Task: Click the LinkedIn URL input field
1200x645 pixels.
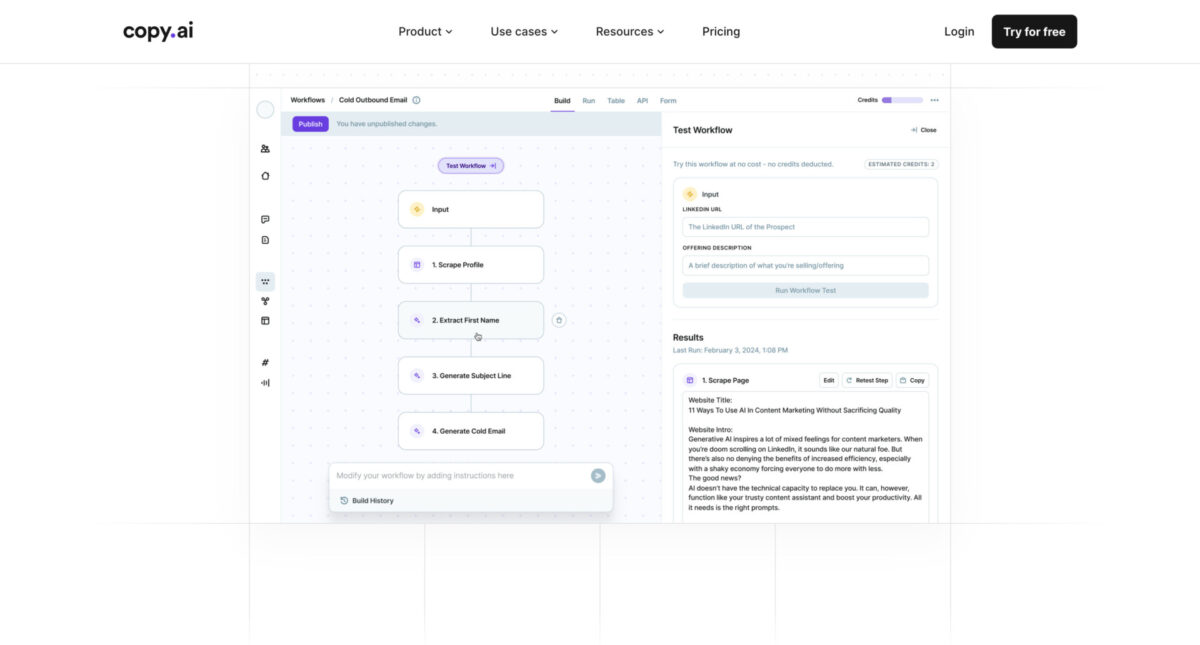Action: click(806, 226)
